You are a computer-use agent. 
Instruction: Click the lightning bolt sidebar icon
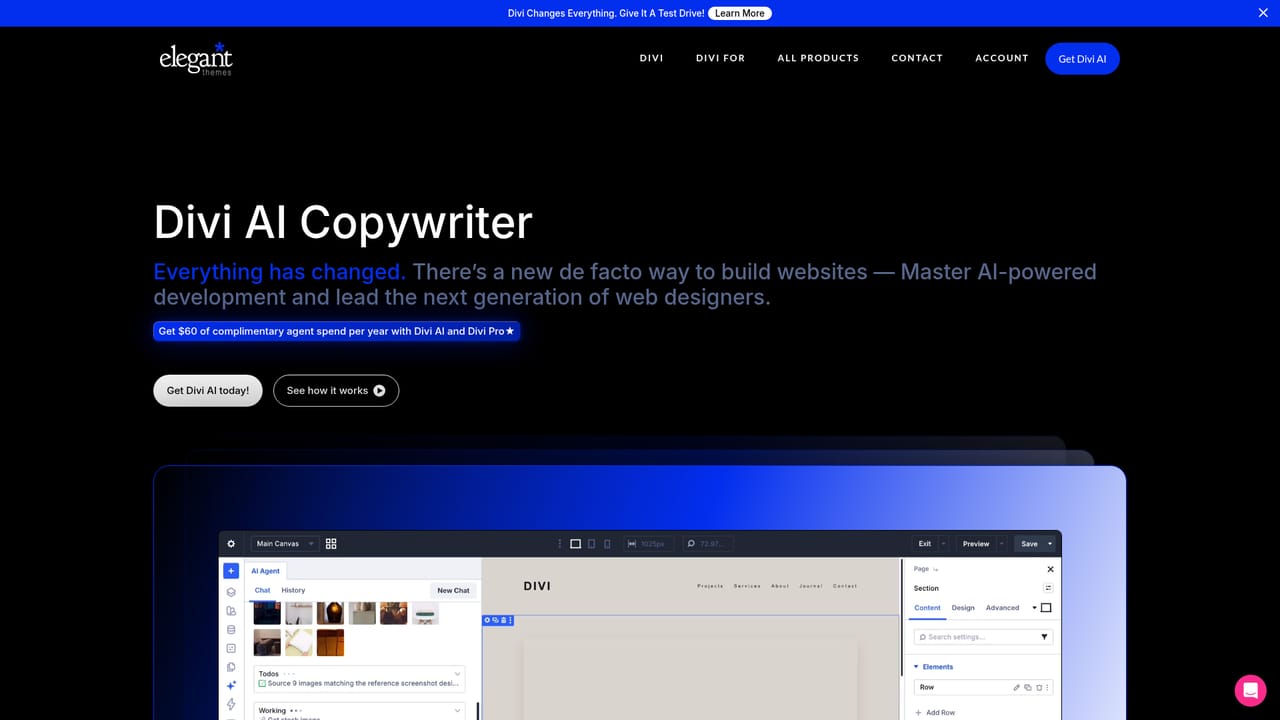tap(231, 704)
